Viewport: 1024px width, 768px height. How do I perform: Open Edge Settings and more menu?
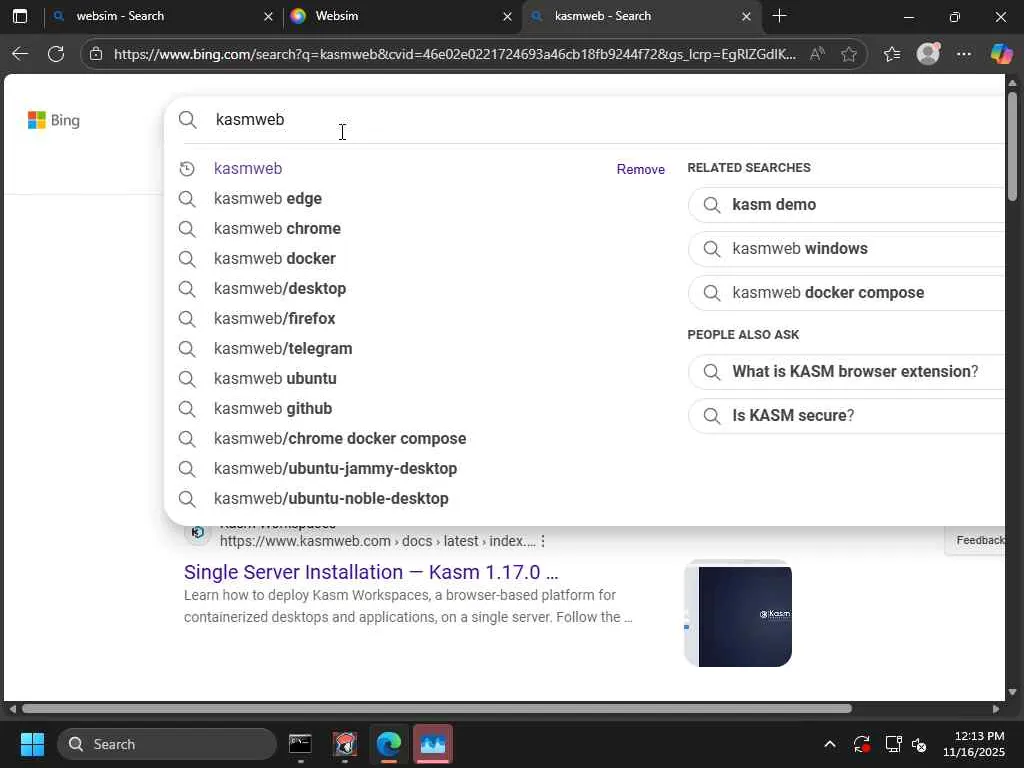[964, 54]
